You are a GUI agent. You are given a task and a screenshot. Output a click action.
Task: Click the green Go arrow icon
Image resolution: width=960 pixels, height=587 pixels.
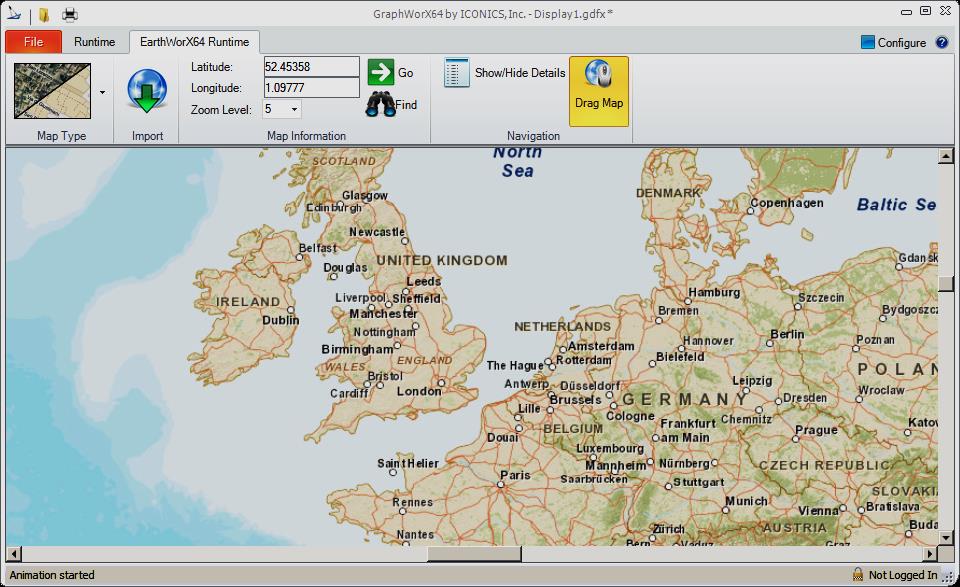pyautogui.click(x=381, y=72)
